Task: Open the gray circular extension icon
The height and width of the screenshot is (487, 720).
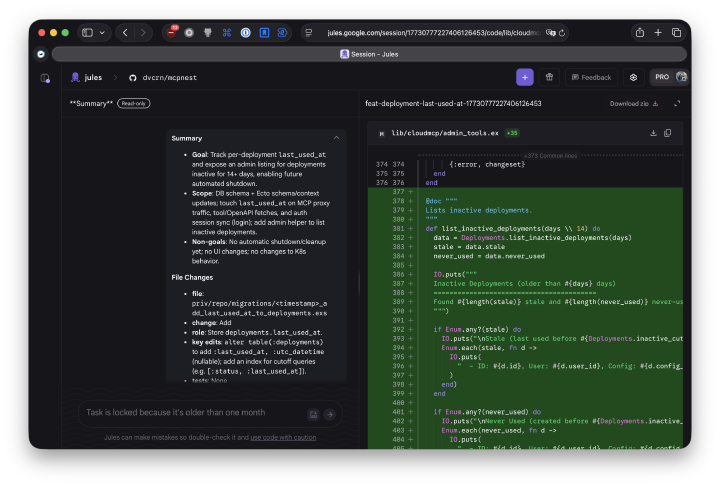Action: pos(189,33)
